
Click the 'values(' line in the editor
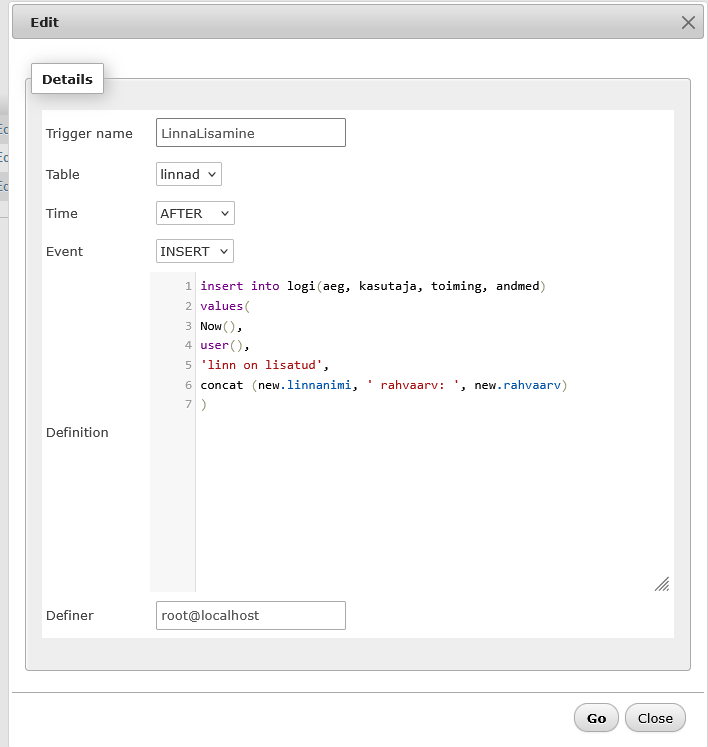[x=223, y=306]
